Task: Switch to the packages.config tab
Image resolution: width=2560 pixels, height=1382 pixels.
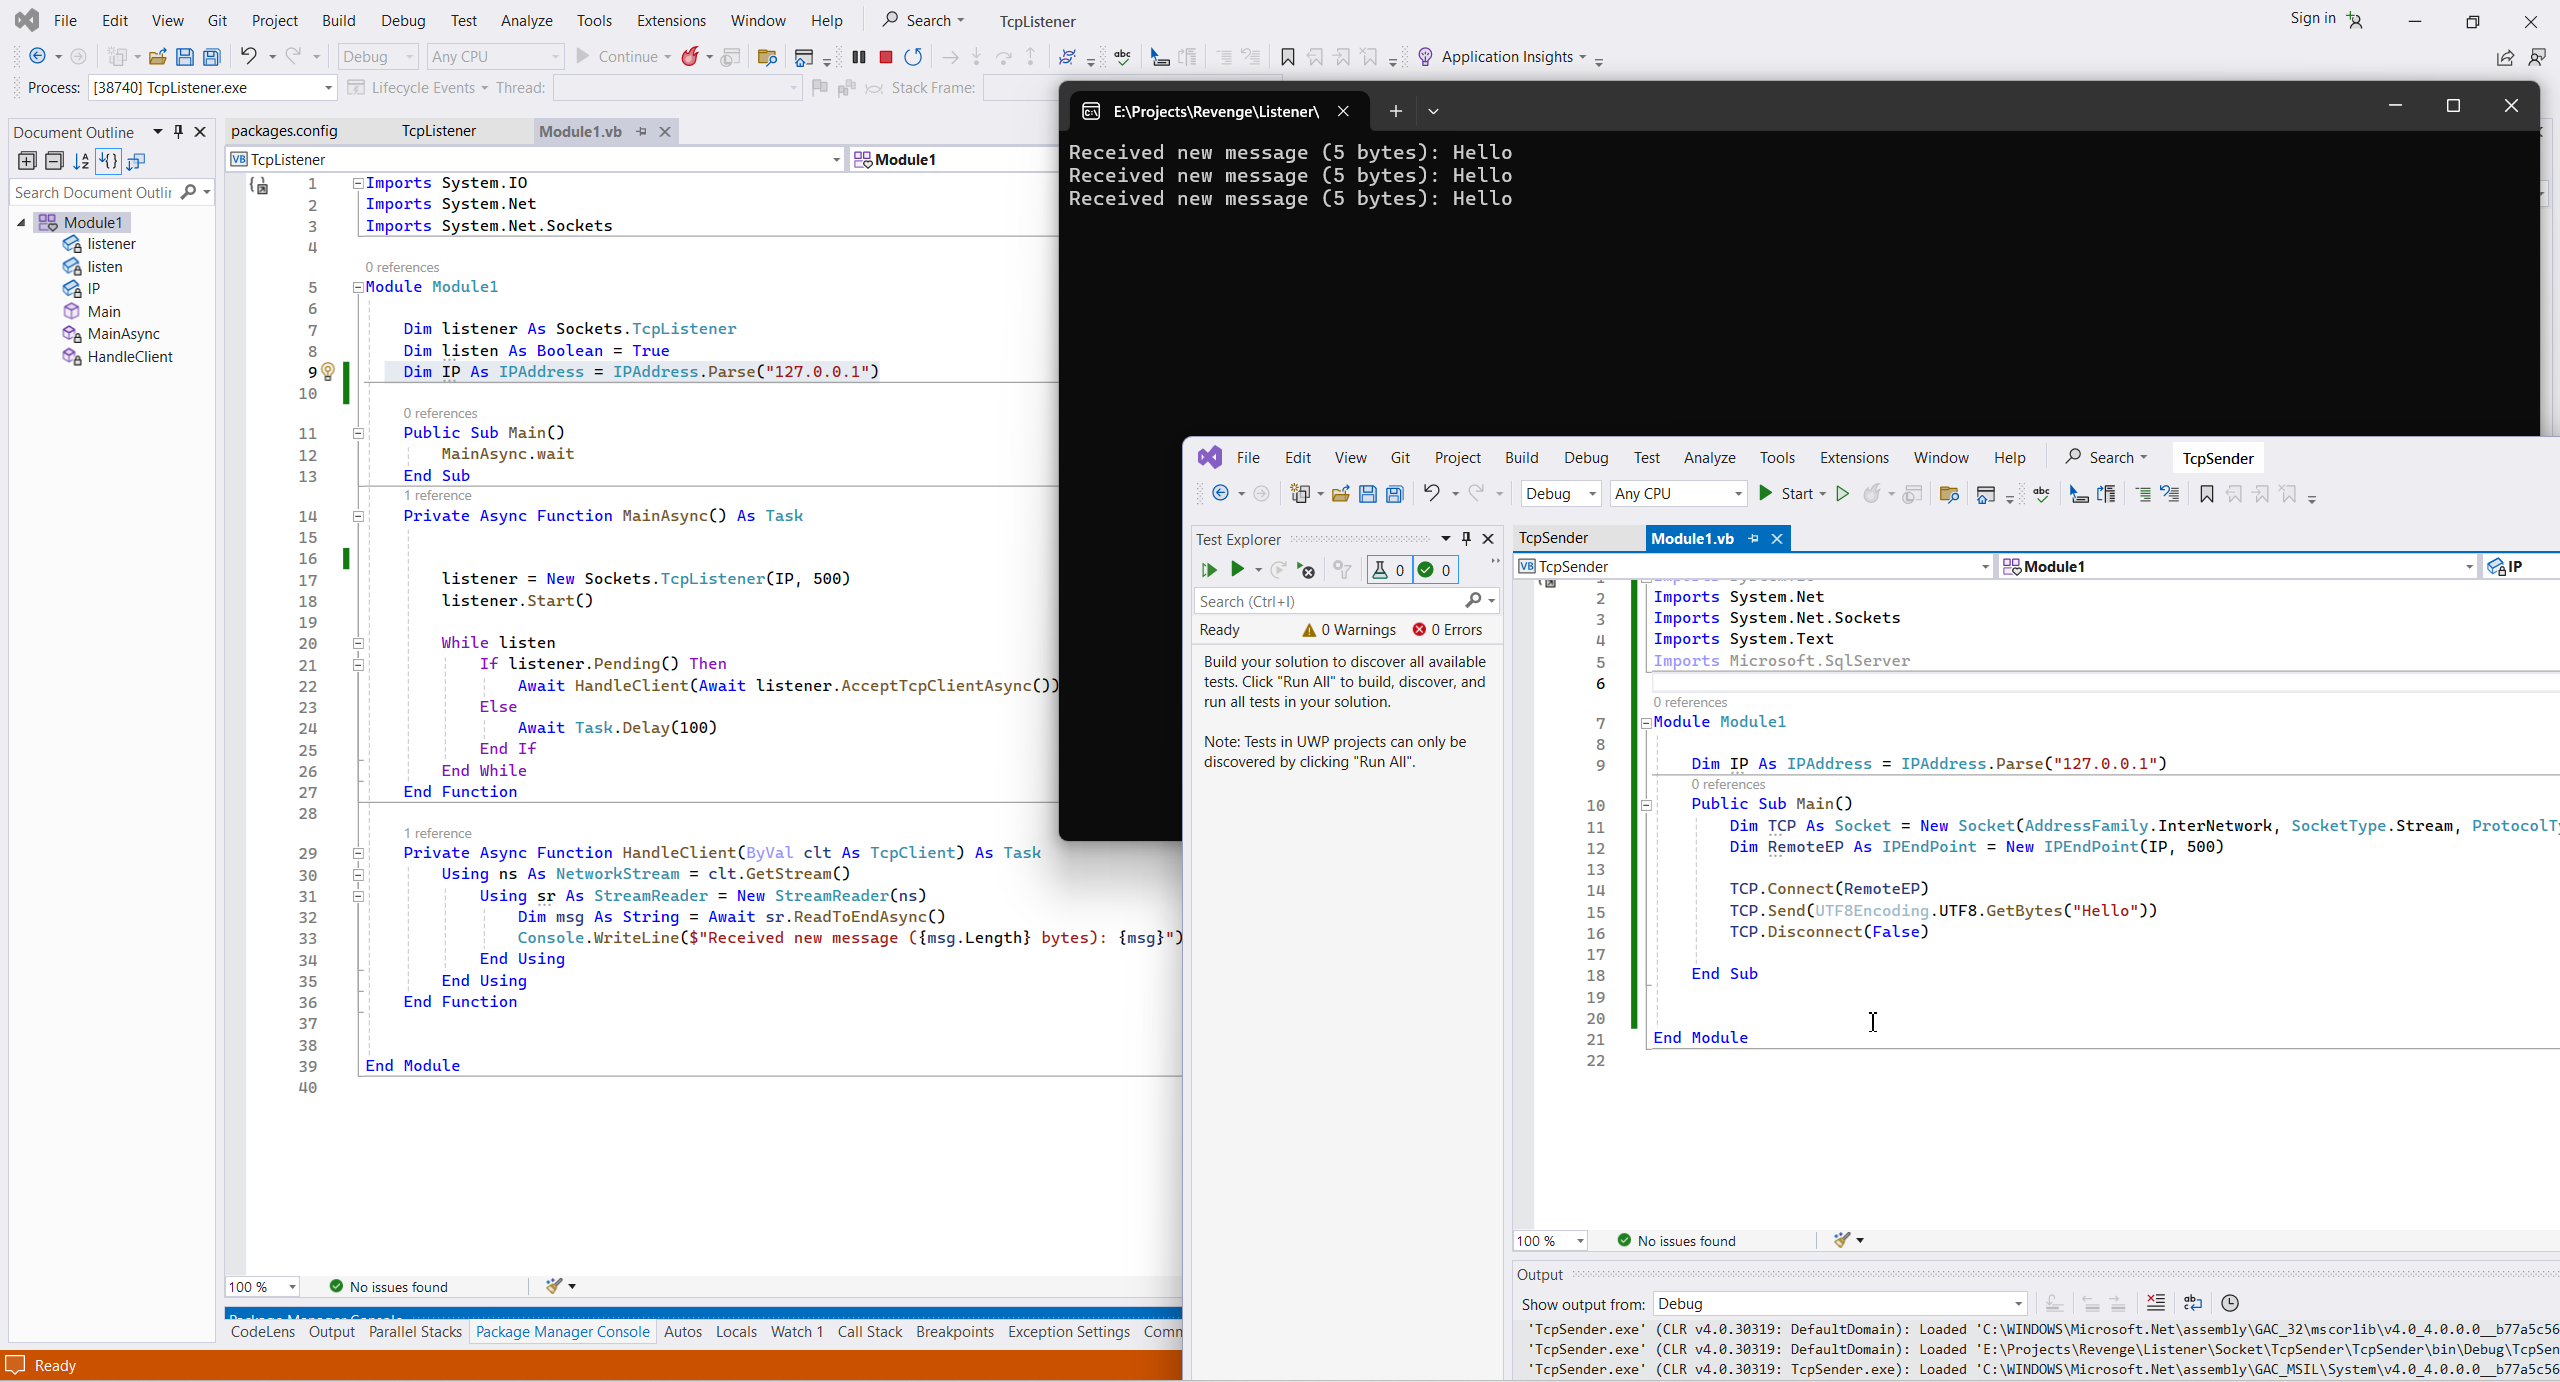Action: (284, 131)
